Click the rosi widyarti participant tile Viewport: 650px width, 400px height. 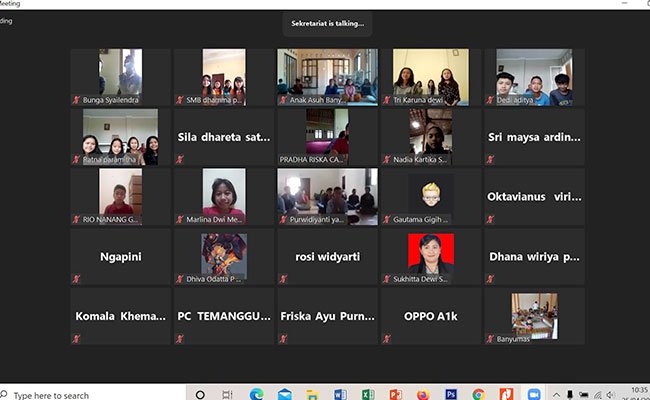click(x=327, y=256)
